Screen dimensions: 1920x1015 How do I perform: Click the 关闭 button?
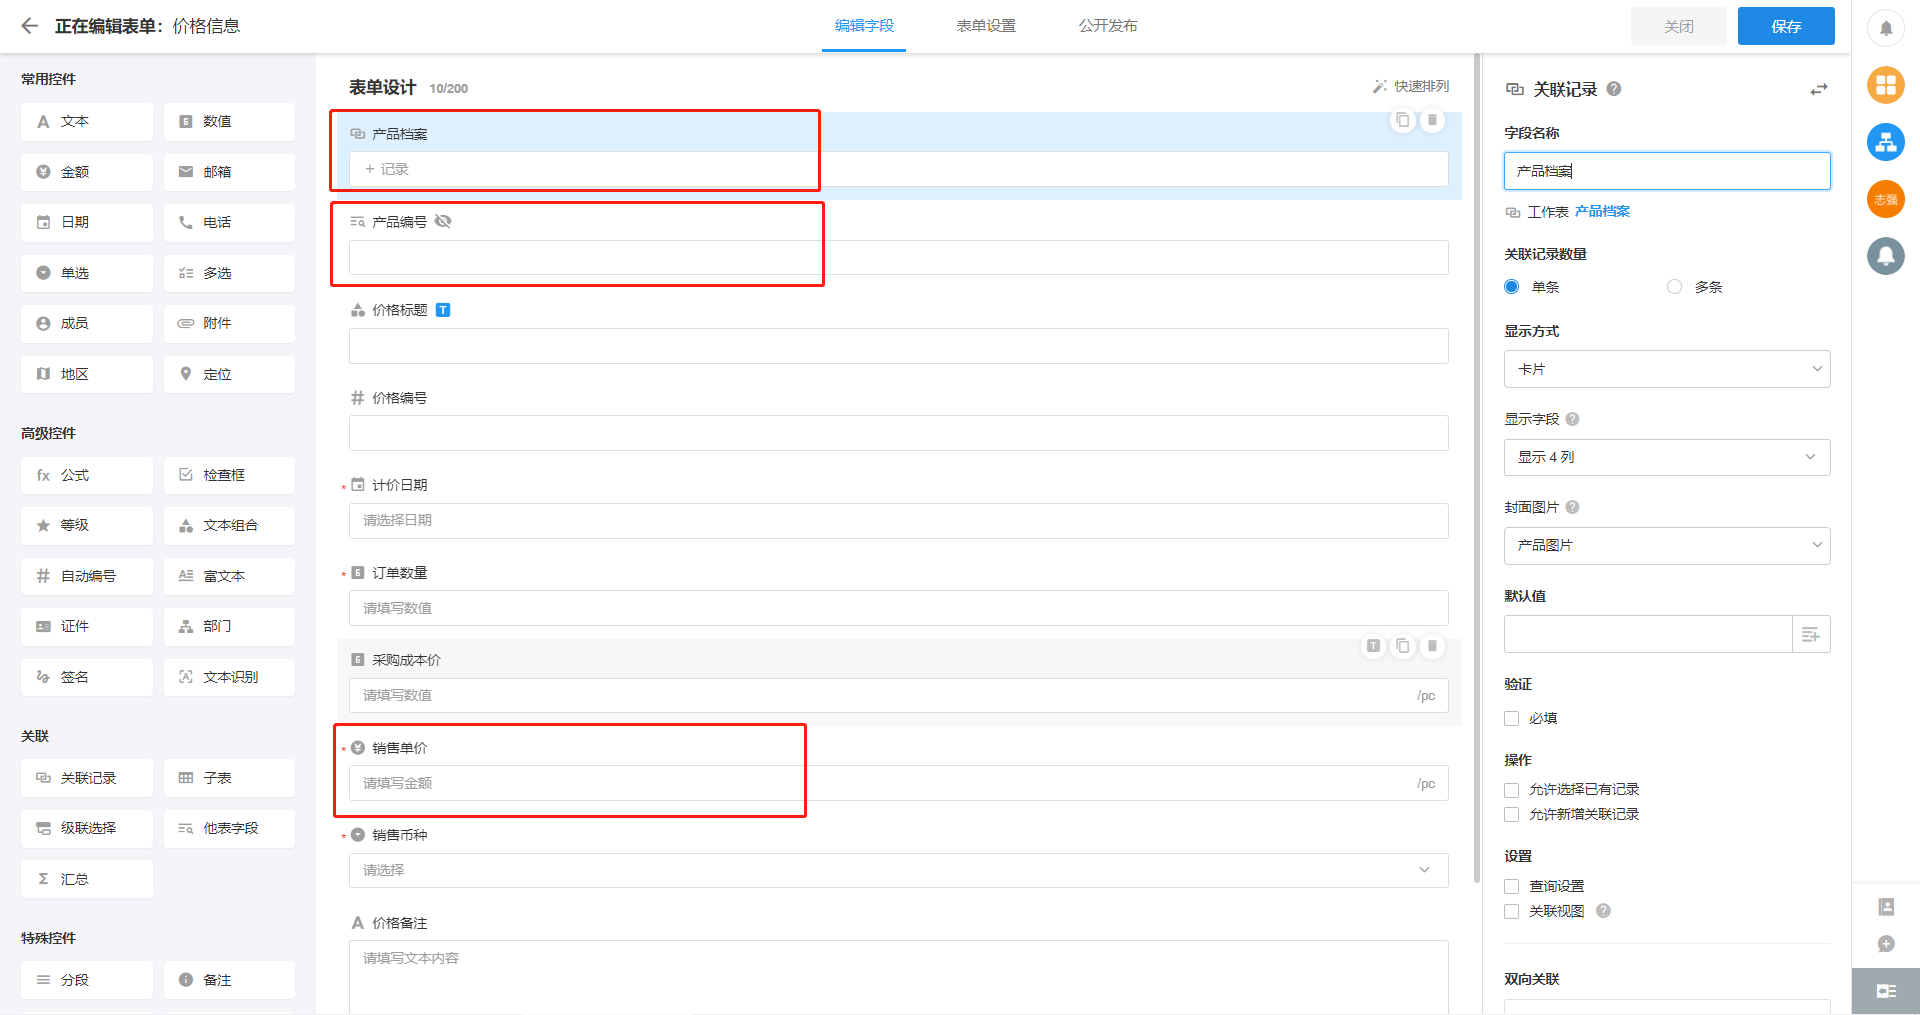coord(1679,26)
